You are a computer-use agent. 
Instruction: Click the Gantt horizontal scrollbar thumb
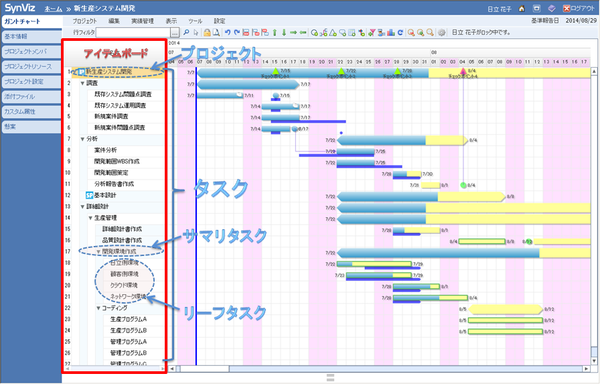[205, 369]
